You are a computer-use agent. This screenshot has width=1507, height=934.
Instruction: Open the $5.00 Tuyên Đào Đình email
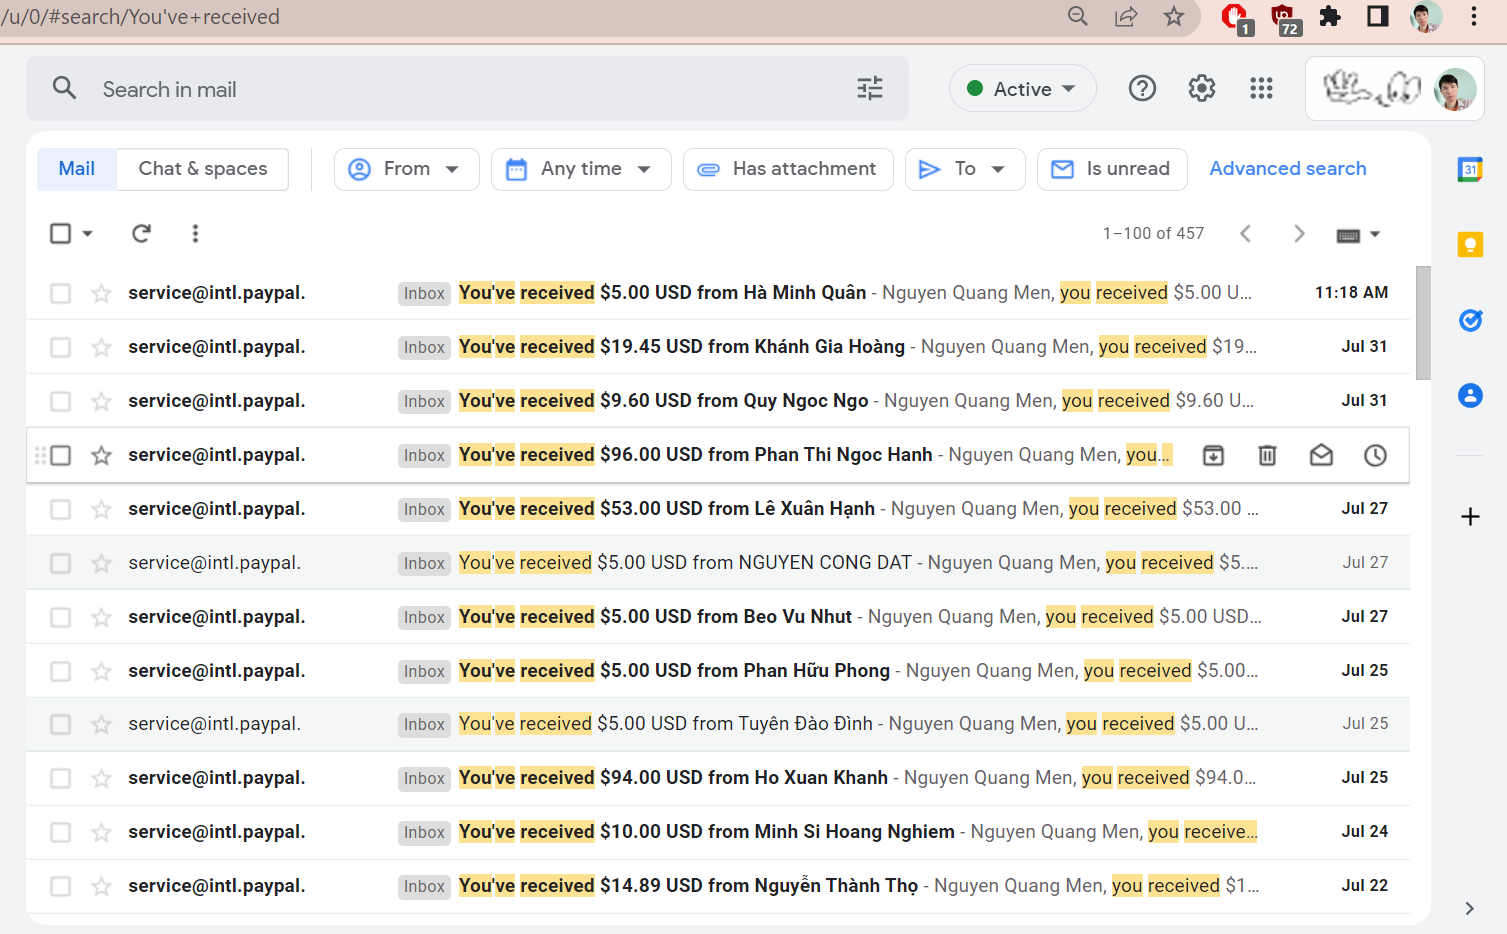pyautogui.click(x=718, y=724)
